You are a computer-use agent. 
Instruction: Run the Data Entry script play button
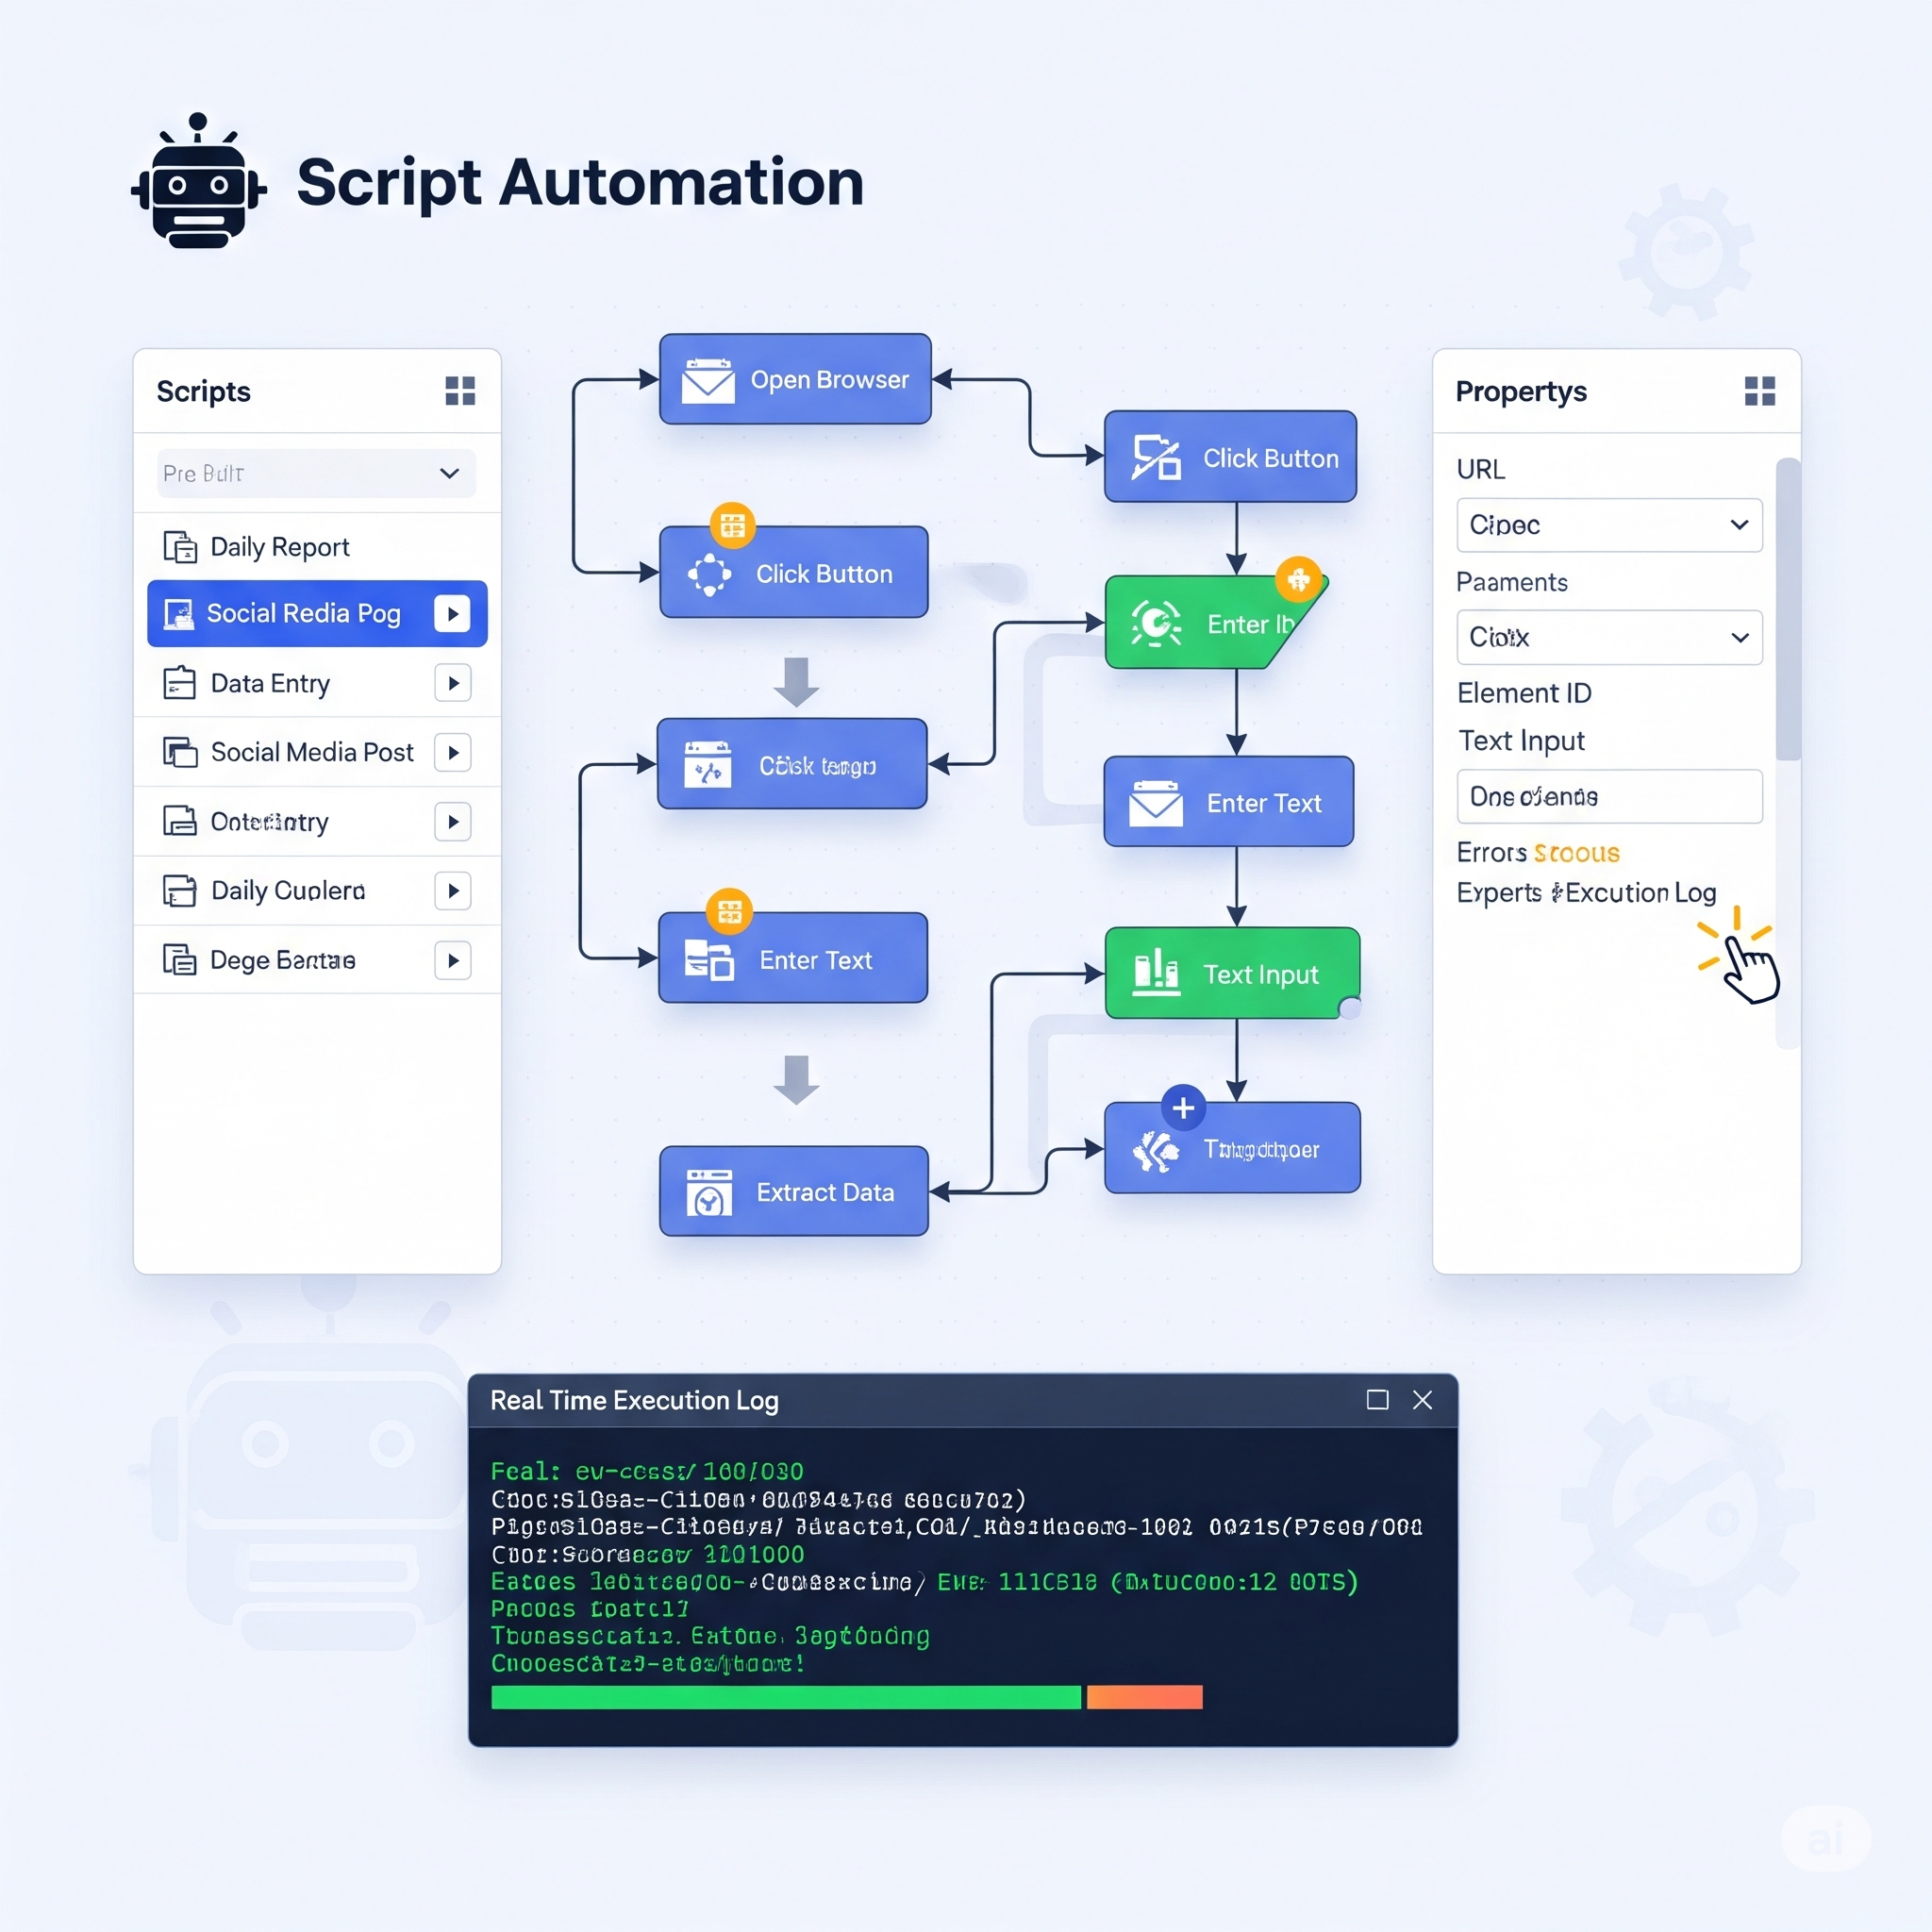pyautogui.click(x=453, y=683)
